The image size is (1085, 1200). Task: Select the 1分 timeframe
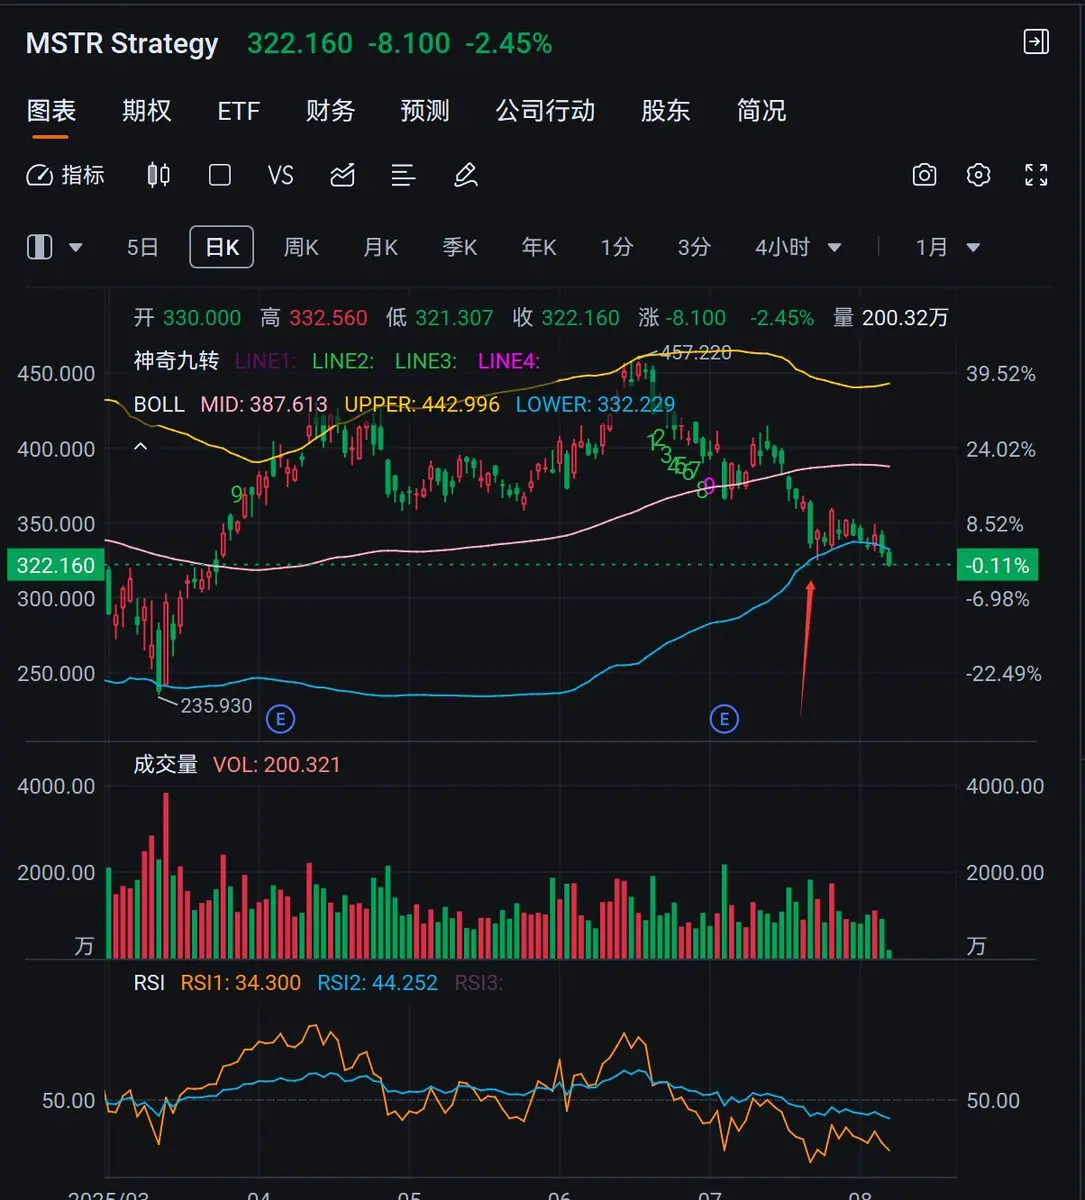(617, 247)
